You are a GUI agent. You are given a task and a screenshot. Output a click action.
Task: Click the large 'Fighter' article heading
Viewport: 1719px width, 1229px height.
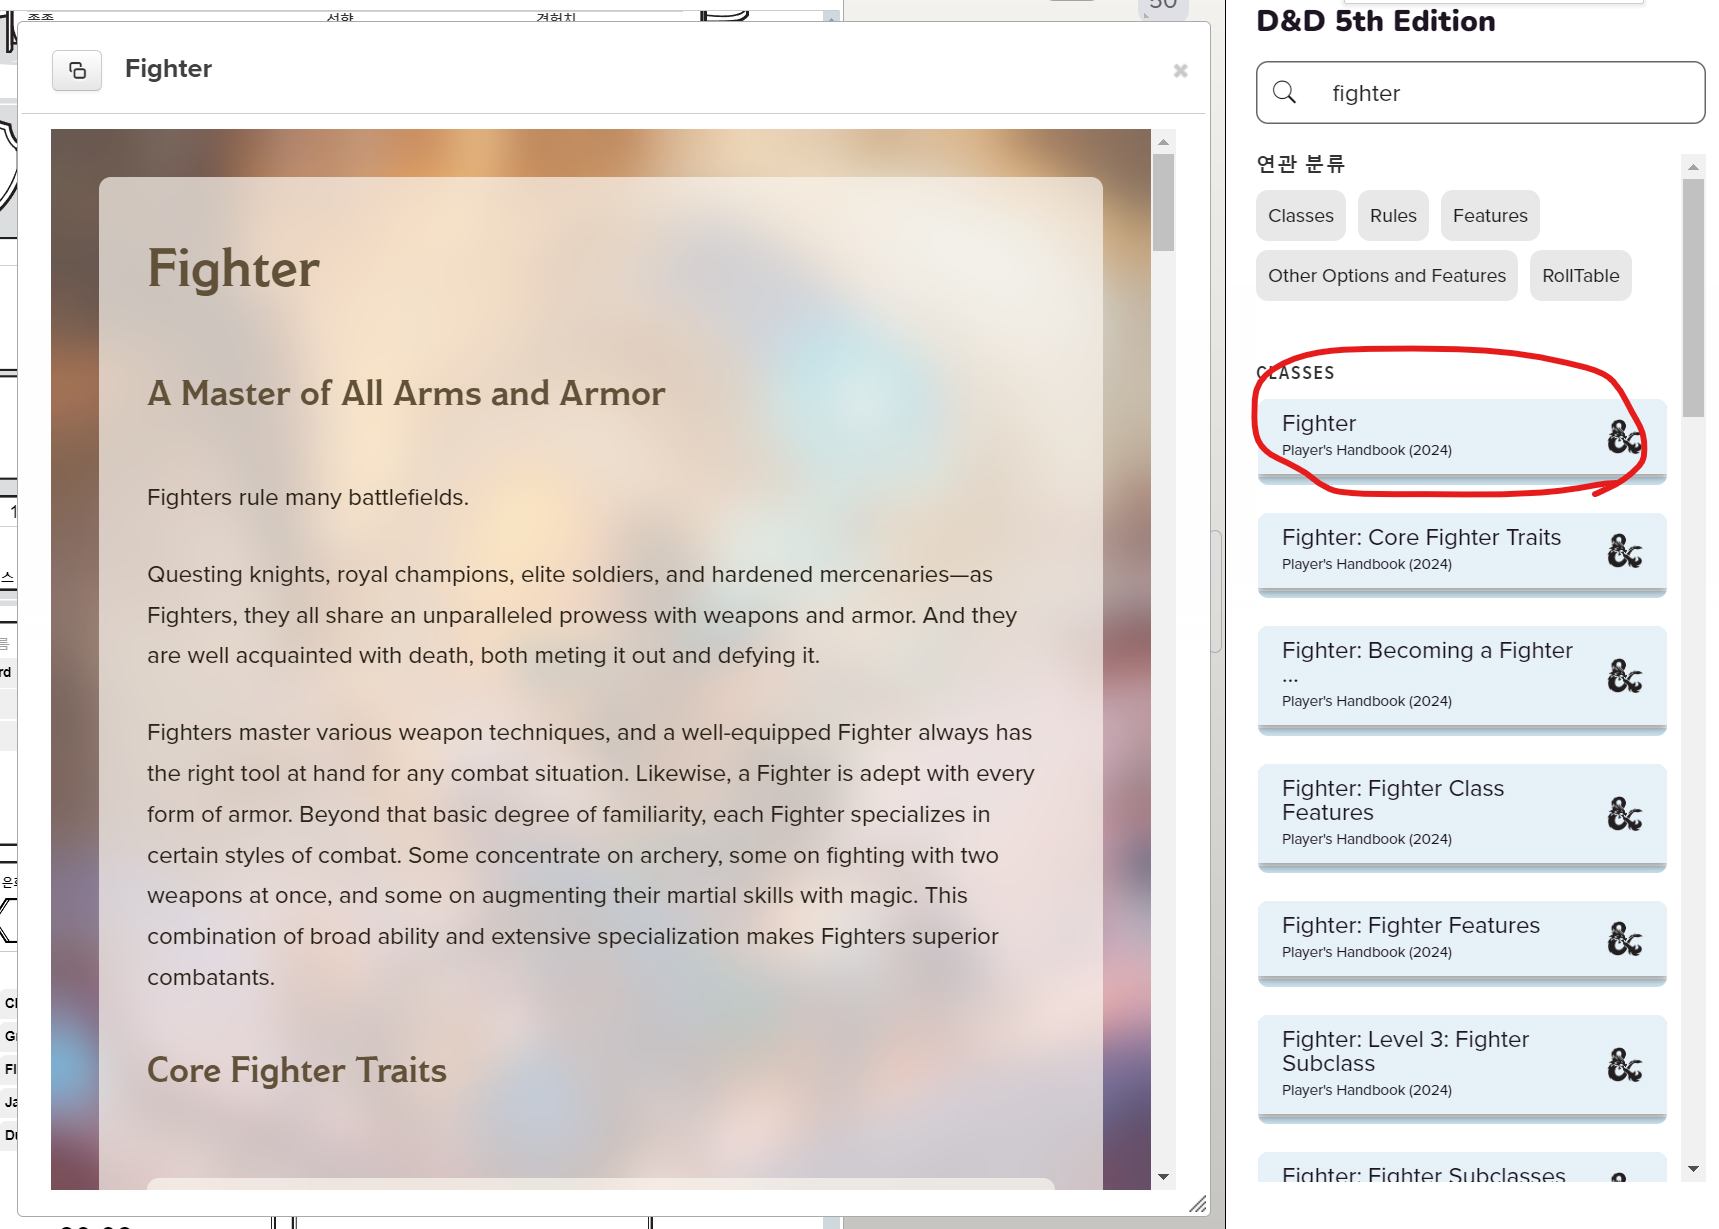coord(233,268)
